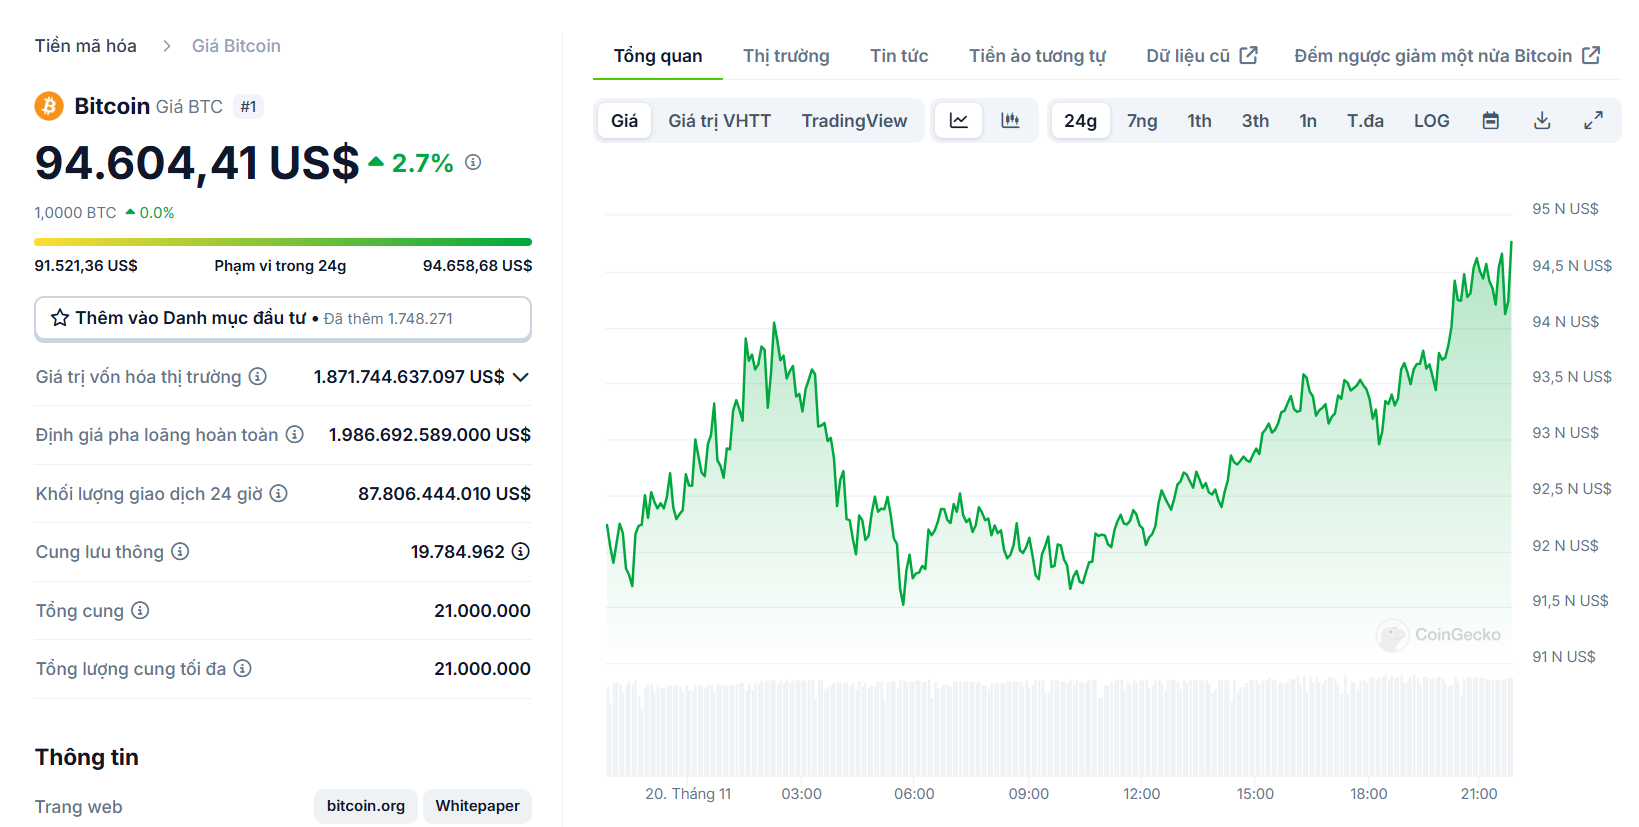Go to Tiền mã hóa breadcrumb link
The width and height of the screenshot is (1639, 827).
(86, 46)
